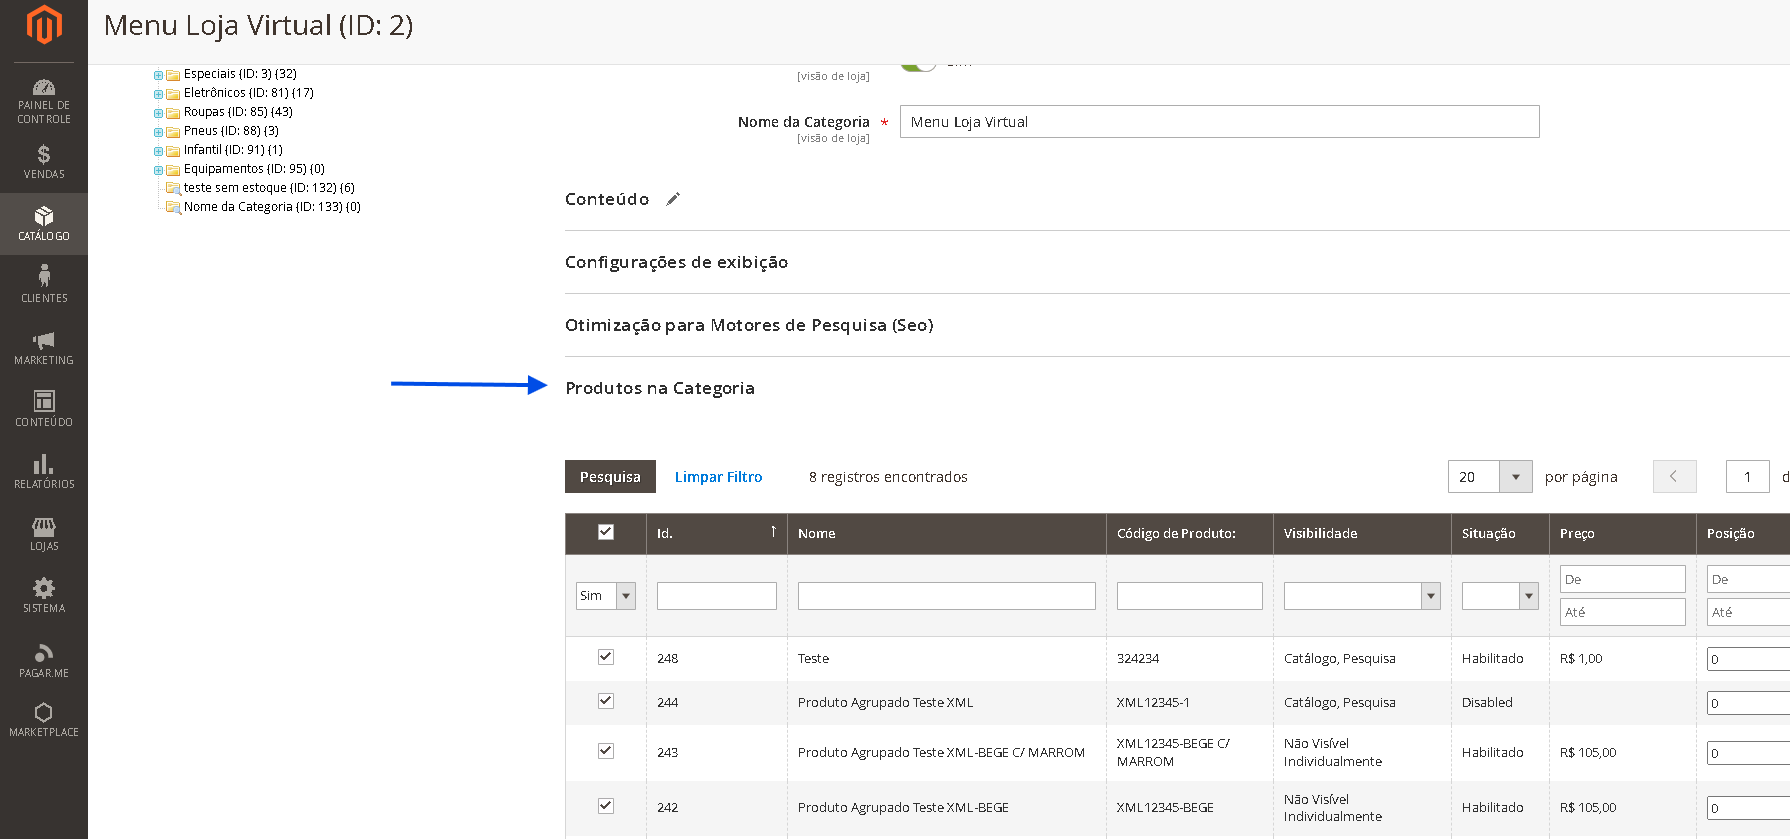Click the Limpar Filtro link
Screen dimensions: 1790x839
(x=718, y=477)
